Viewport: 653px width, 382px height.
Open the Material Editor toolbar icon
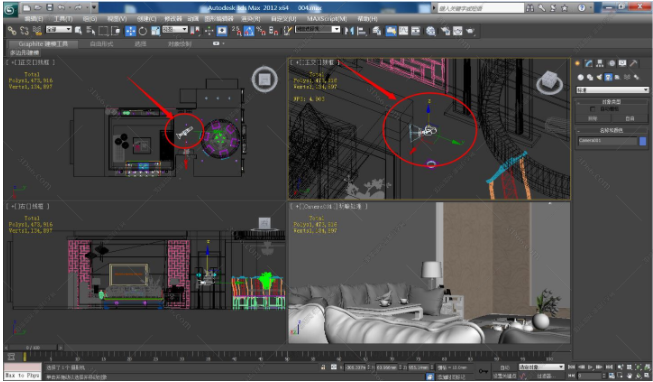tap(431, 31)
